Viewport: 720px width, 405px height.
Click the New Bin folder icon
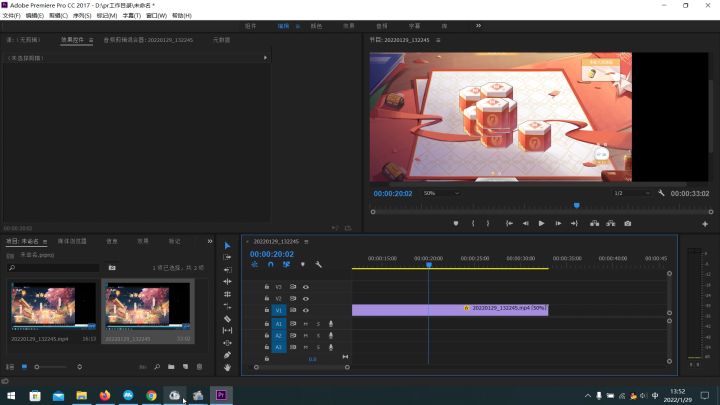(171, 367)
